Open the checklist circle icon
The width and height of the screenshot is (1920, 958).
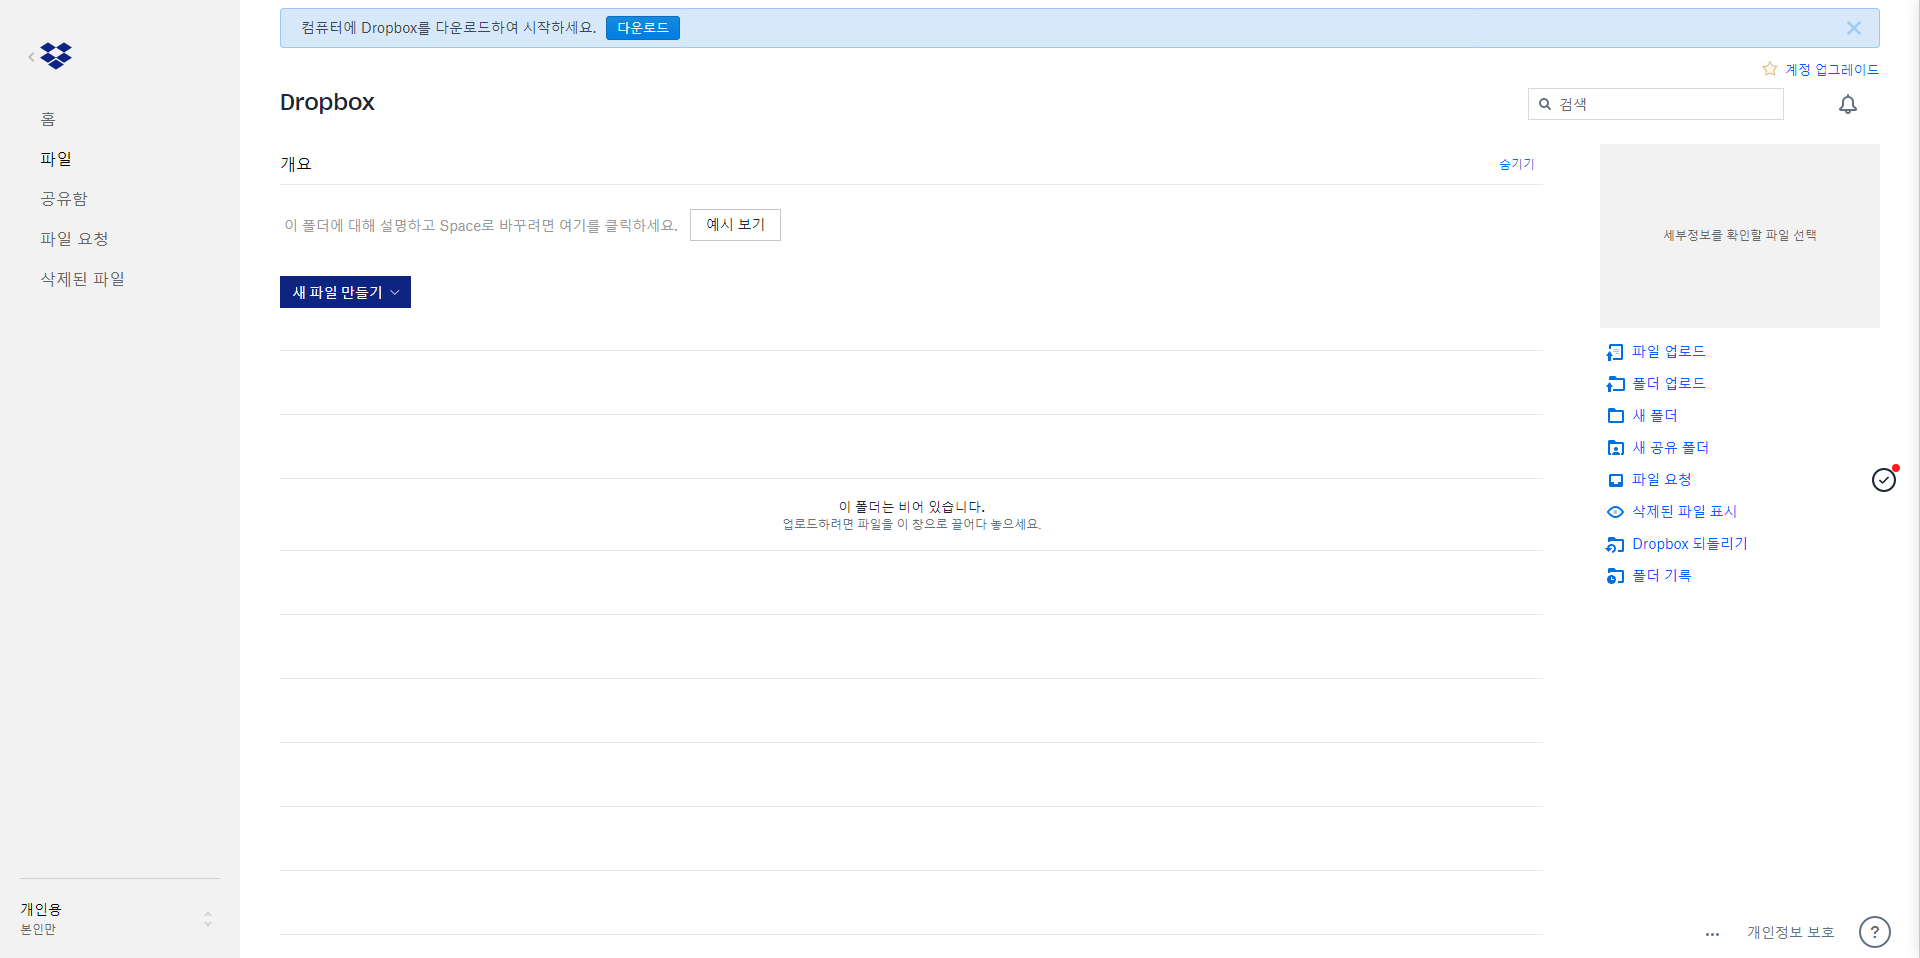[1884, 480]
